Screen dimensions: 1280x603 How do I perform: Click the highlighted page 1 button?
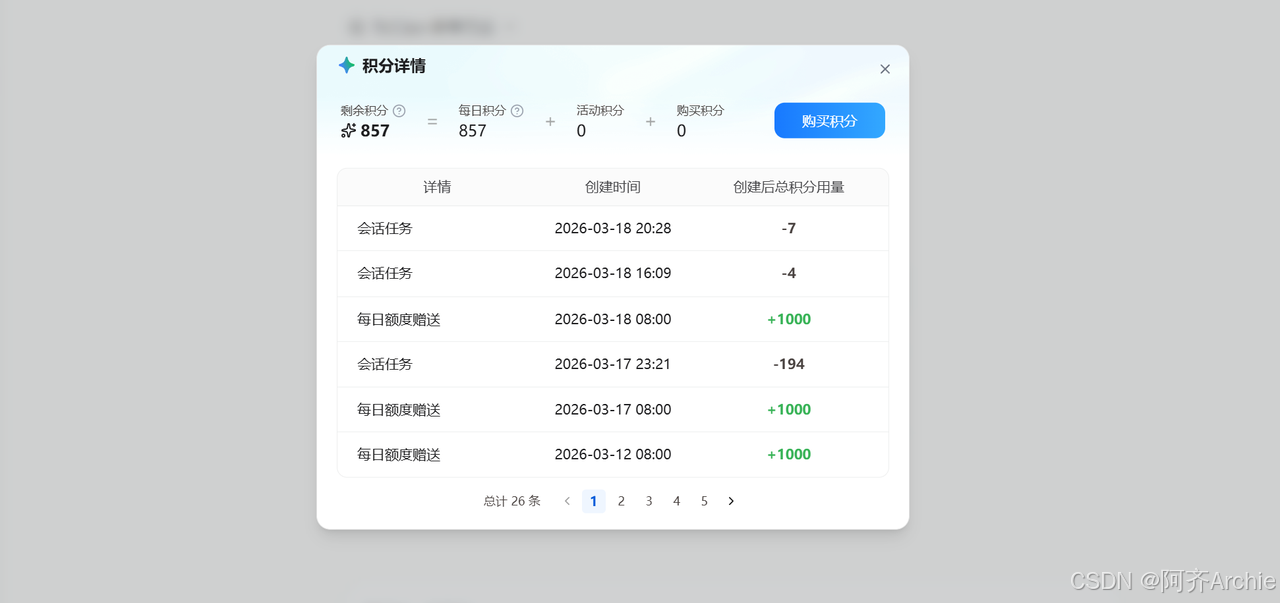[x=594, y=500]
